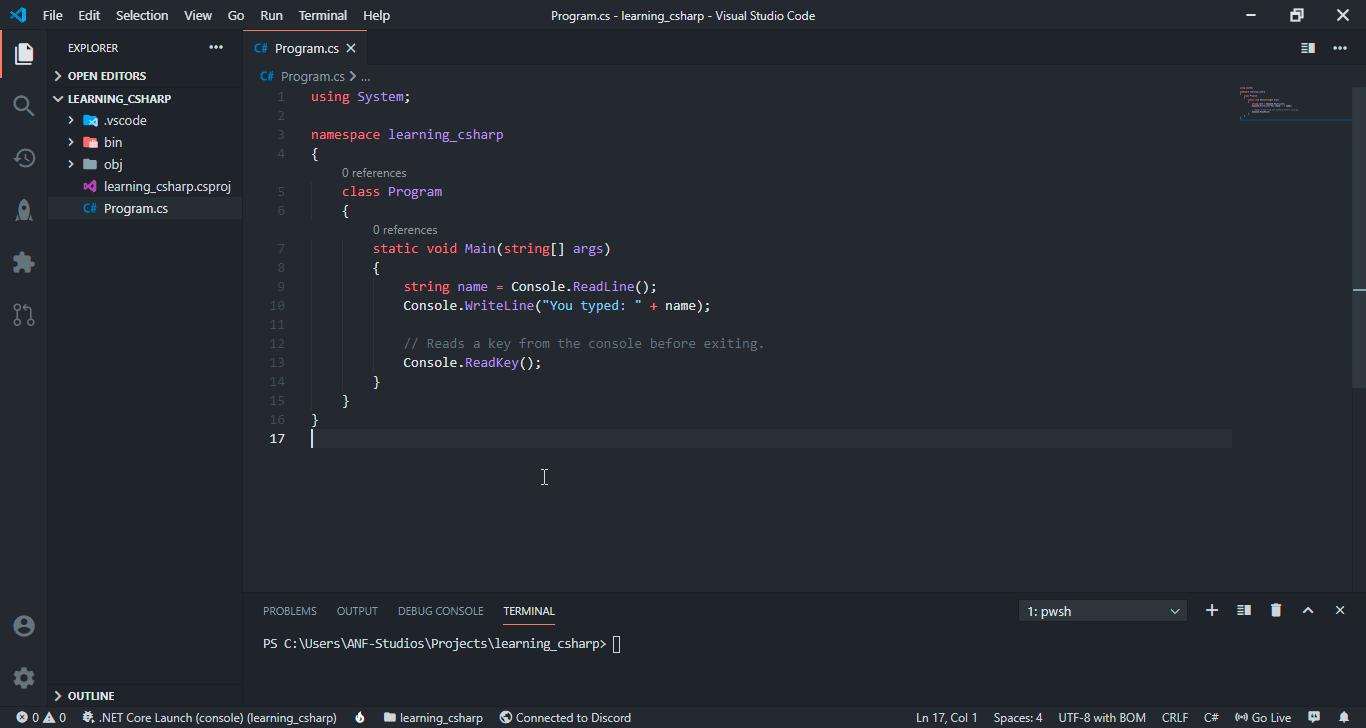This screenshot has height=728, width=1366.
Task: Open the Run and Debug sidebar view
Action: point(23,210)
